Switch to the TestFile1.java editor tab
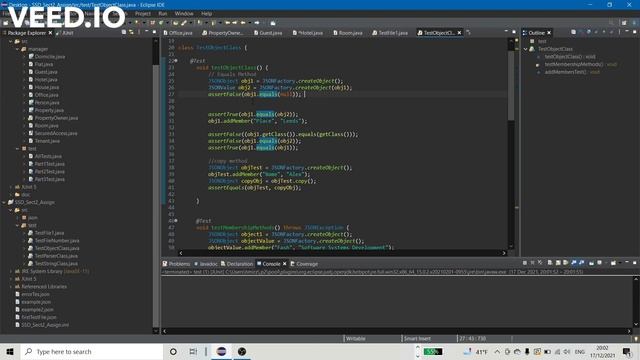The image size is (640, 360). point(390,33)
